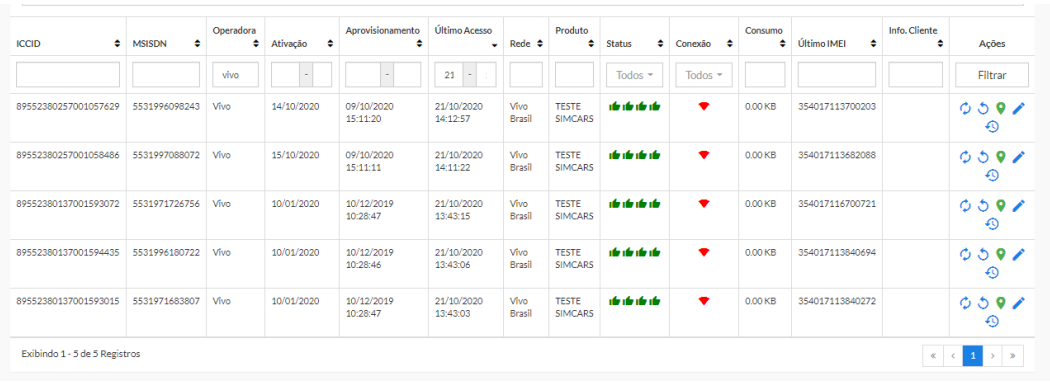Click reset arrow icon for MSISDN 5531997088072 row

pyautogui.click(x=983, y=157)
